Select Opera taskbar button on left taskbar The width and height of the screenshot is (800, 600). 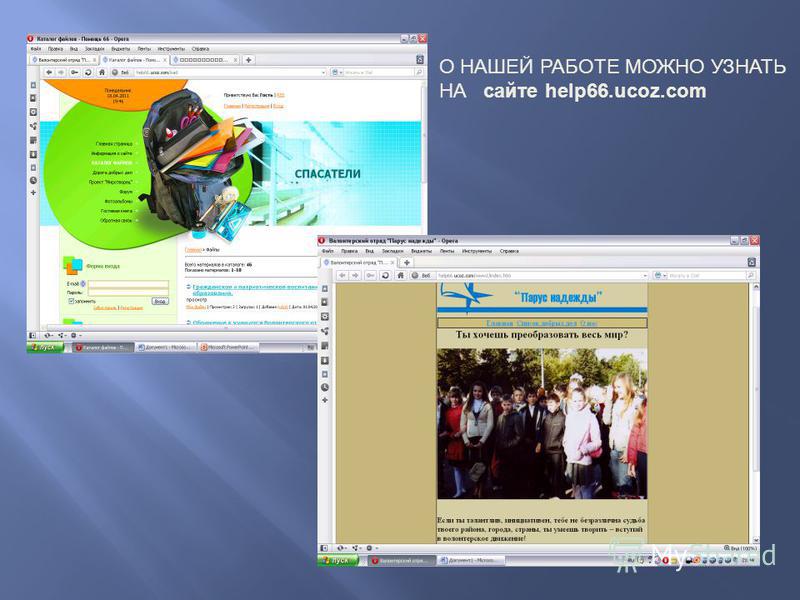103,347
